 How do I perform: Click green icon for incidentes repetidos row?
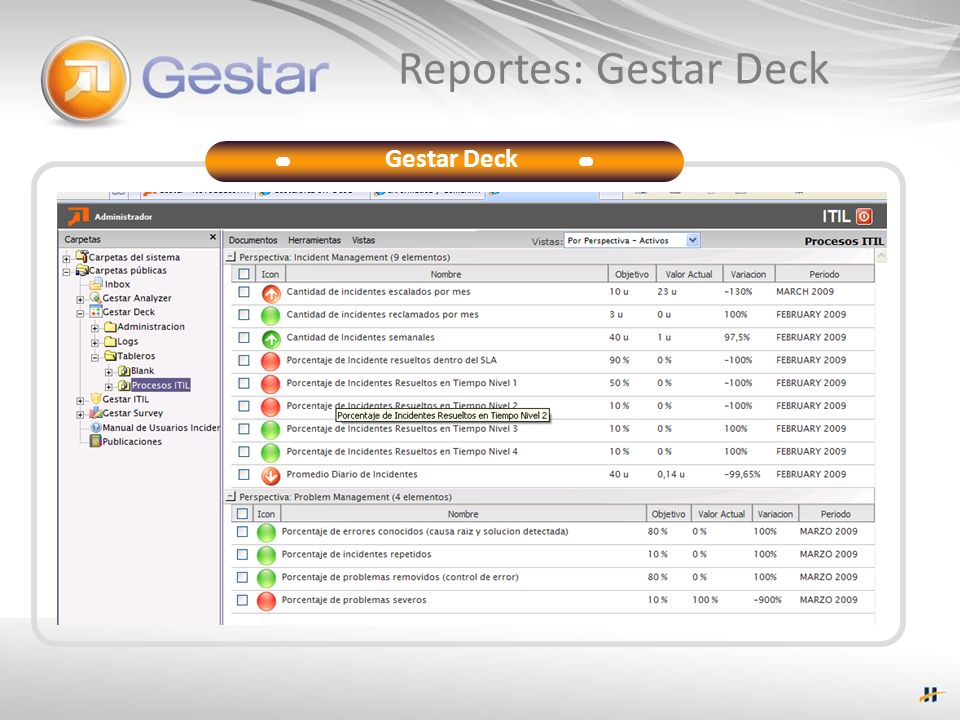point(266,555)
